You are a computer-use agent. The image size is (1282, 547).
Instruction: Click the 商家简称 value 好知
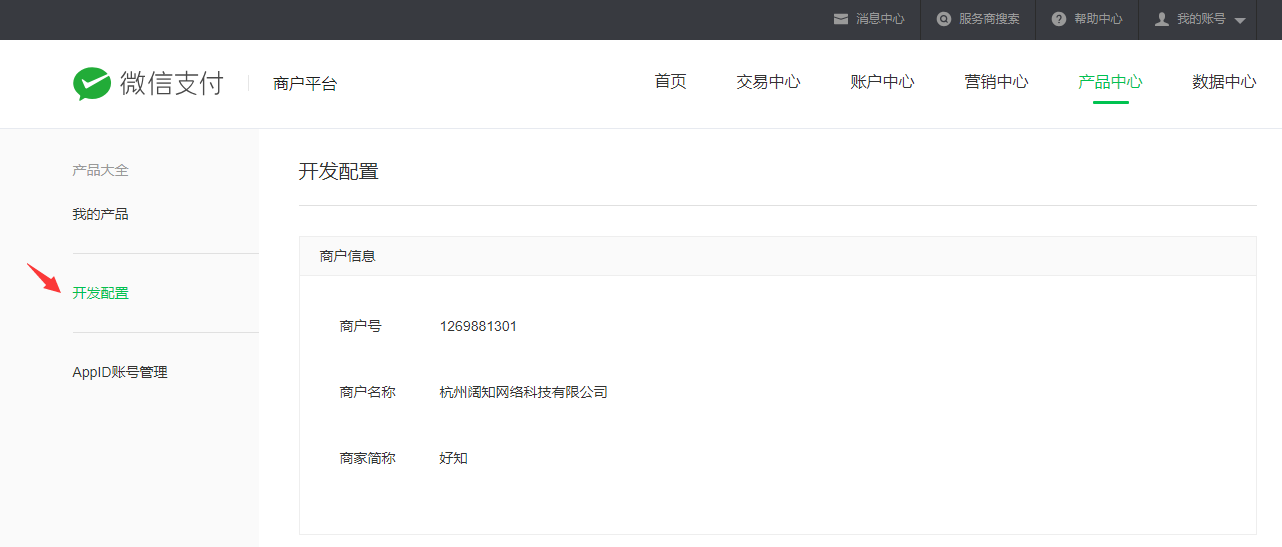453,458
